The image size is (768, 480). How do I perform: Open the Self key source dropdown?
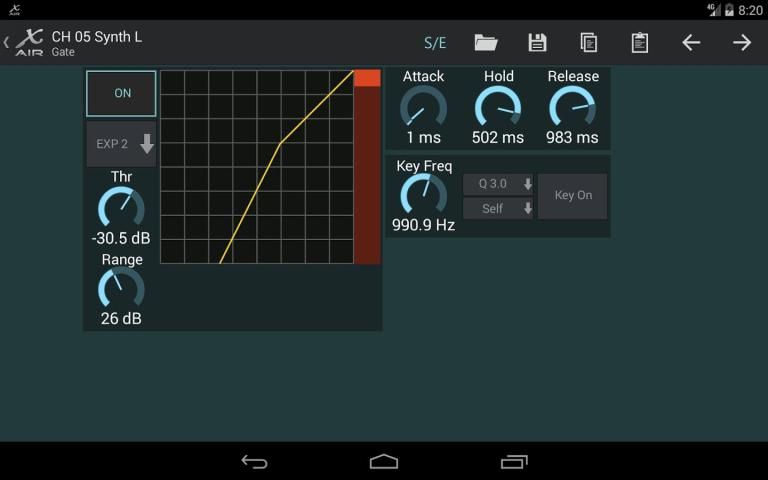pos(498,208)
